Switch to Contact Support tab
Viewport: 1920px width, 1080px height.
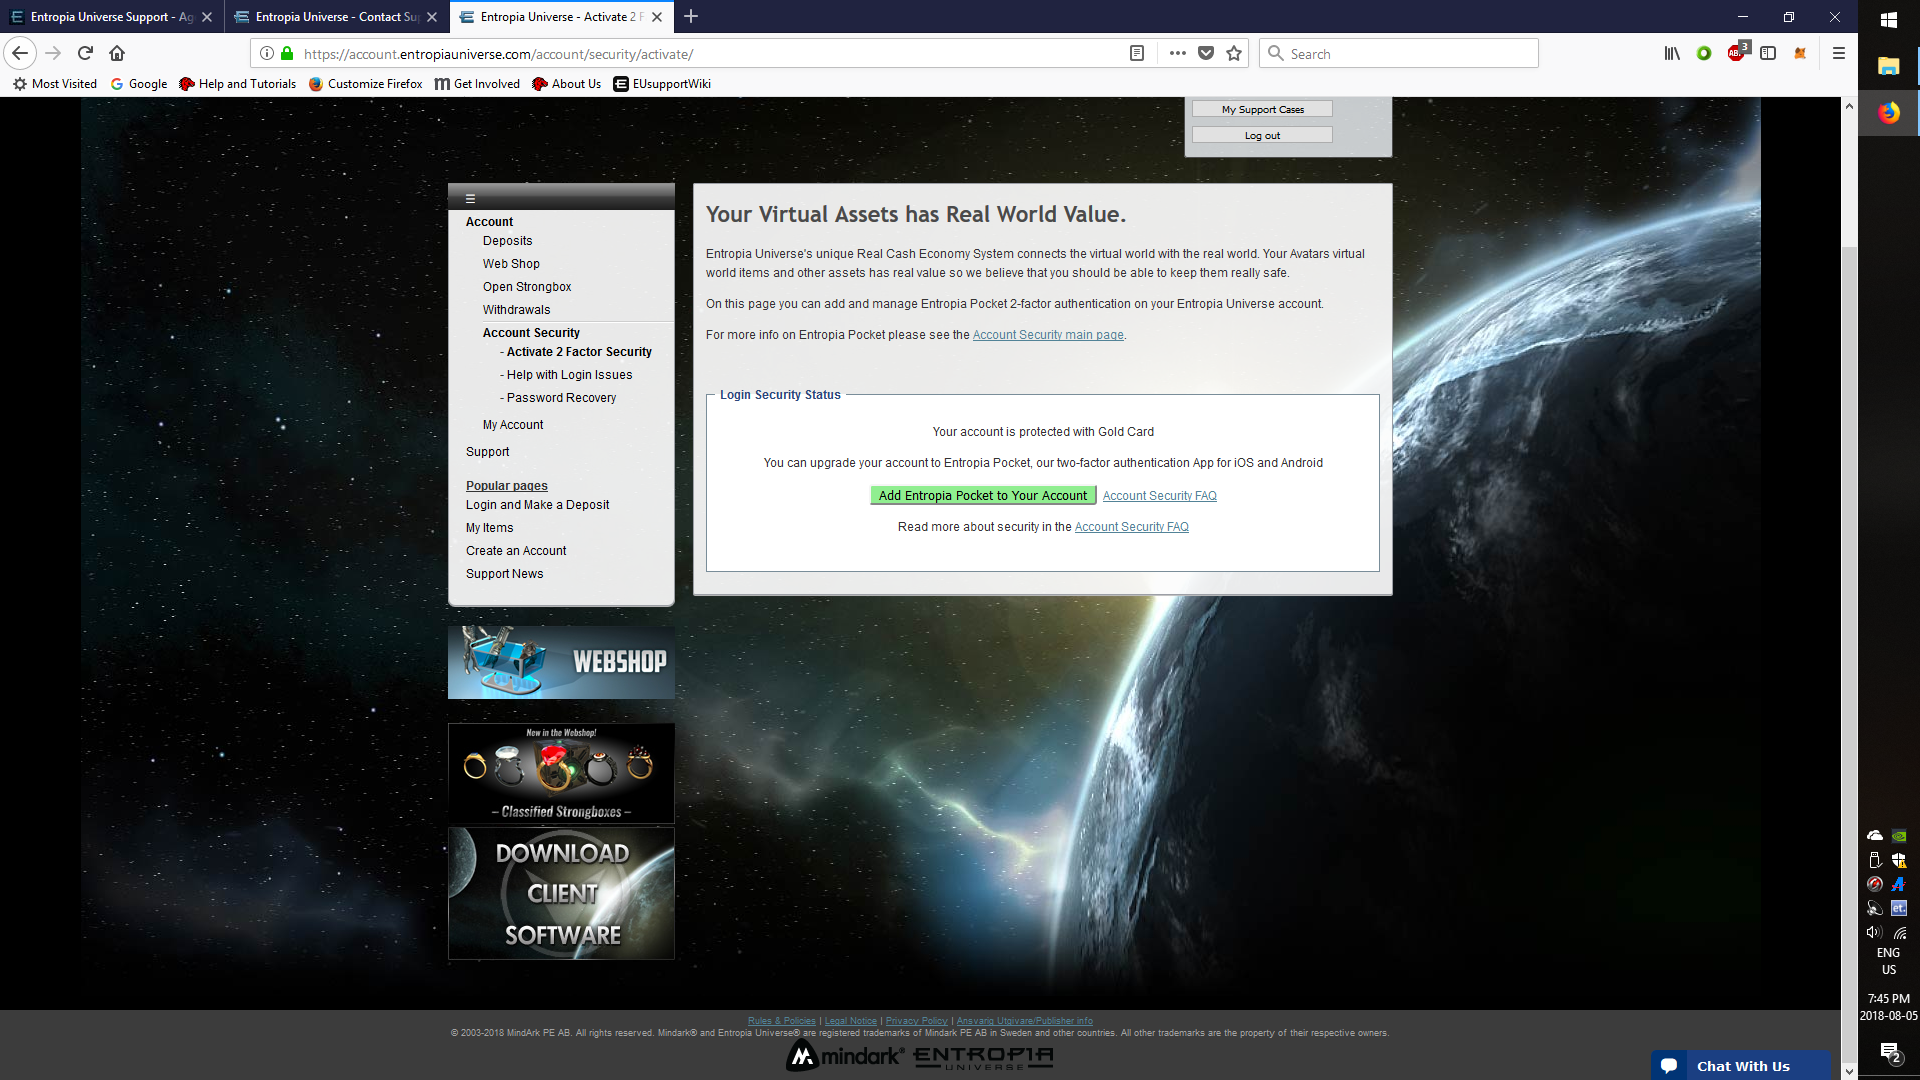point(326,16)
